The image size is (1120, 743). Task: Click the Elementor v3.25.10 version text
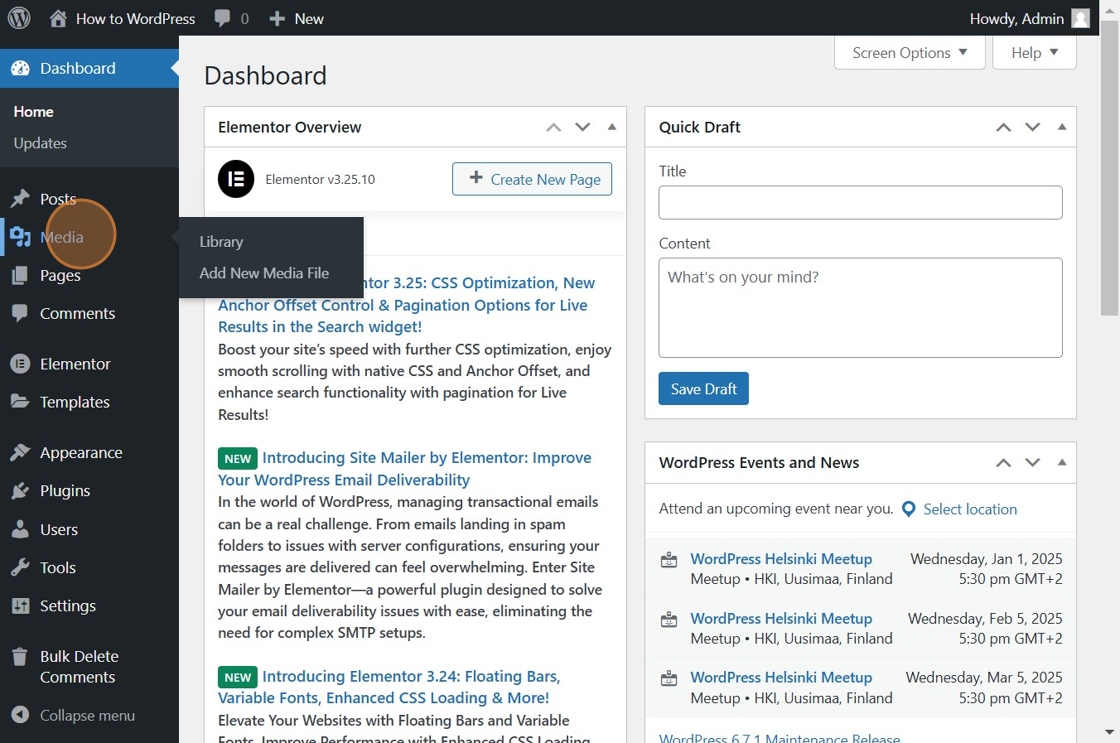pos(320,179)
